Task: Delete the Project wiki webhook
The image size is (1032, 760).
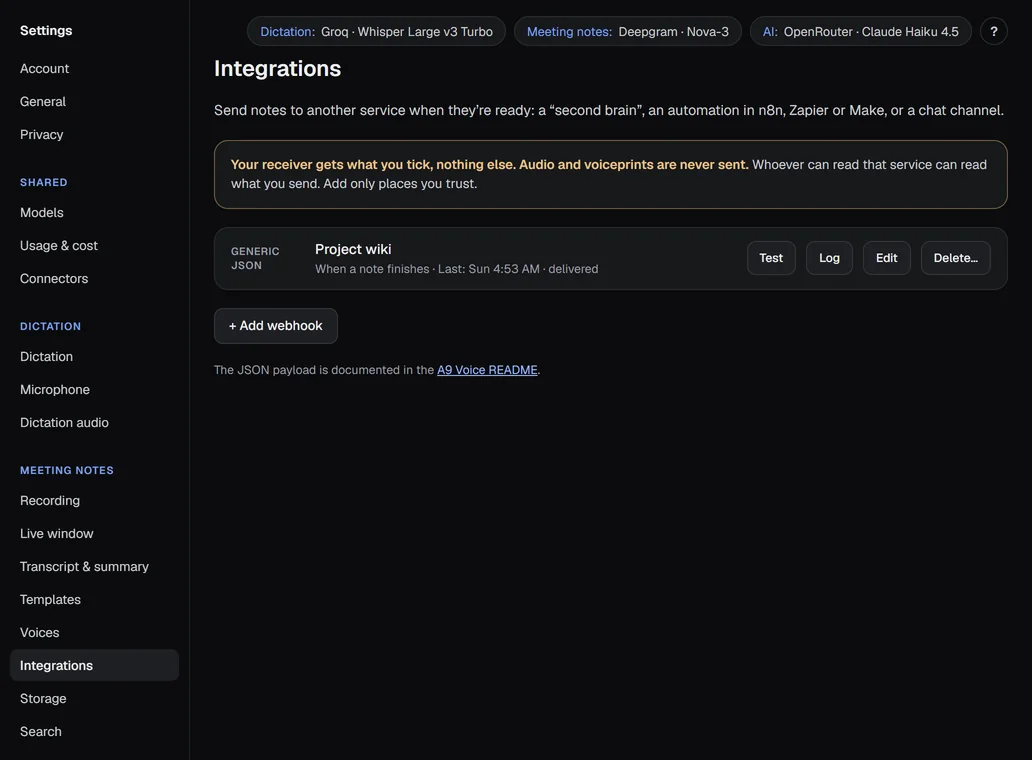Action: 956,258
